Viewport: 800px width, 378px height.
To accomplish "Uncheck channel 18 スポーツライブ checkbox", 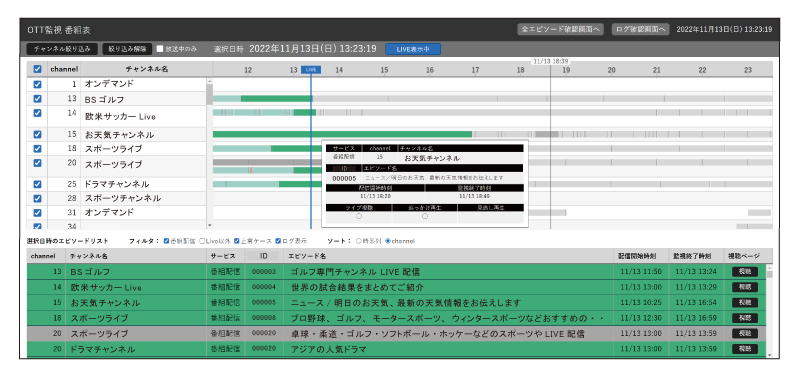I will pyautogui.click(x=37, y=148).
